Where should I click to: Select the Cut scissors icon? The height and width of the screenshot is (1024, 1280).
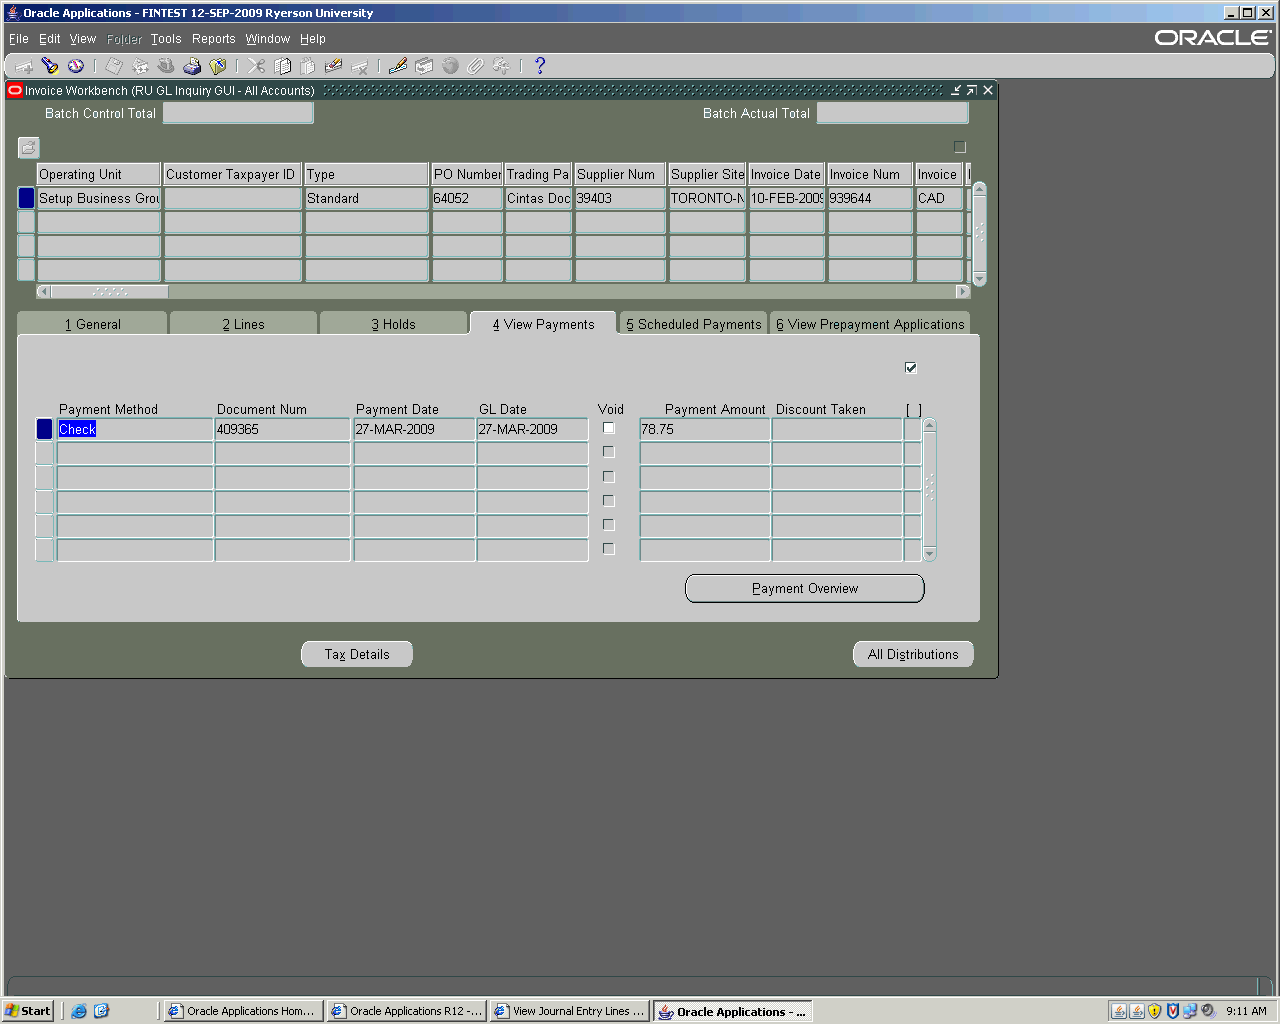coord(257,66)
